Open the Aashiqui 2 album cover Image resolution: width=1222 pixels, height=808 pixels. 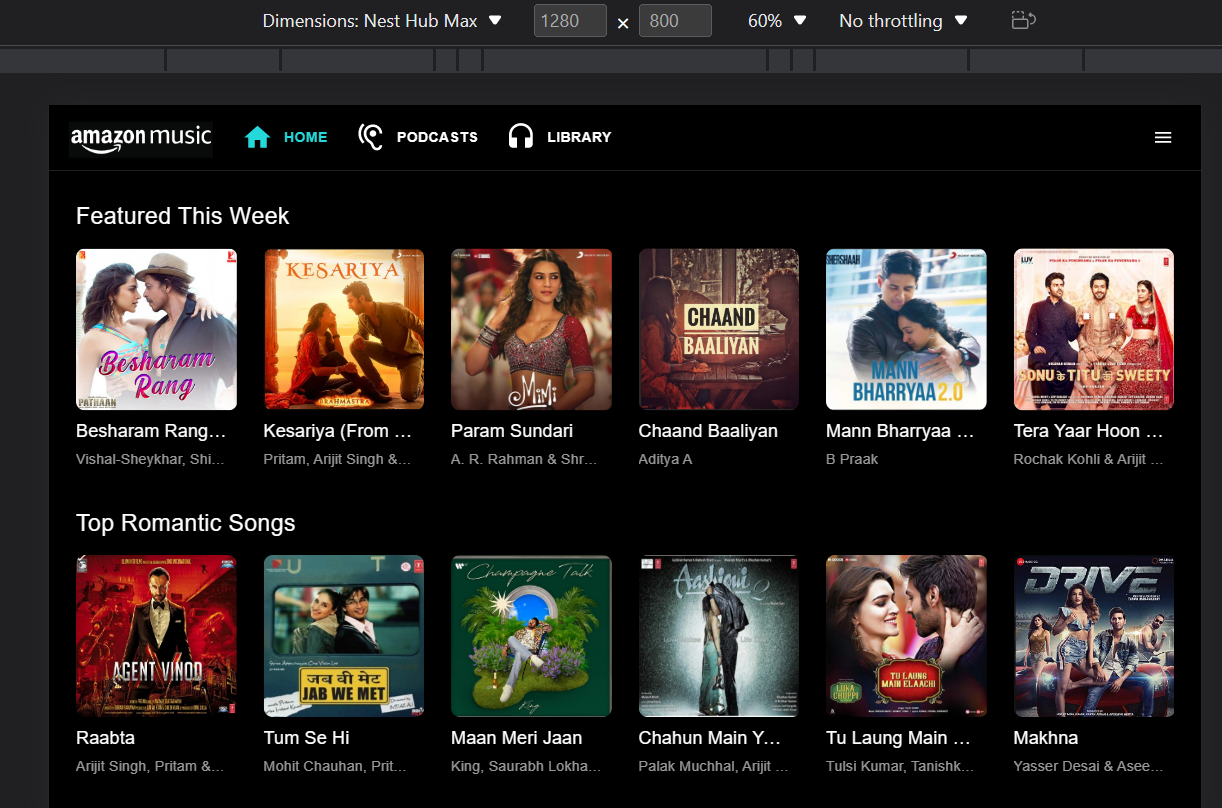pos(719,636)
